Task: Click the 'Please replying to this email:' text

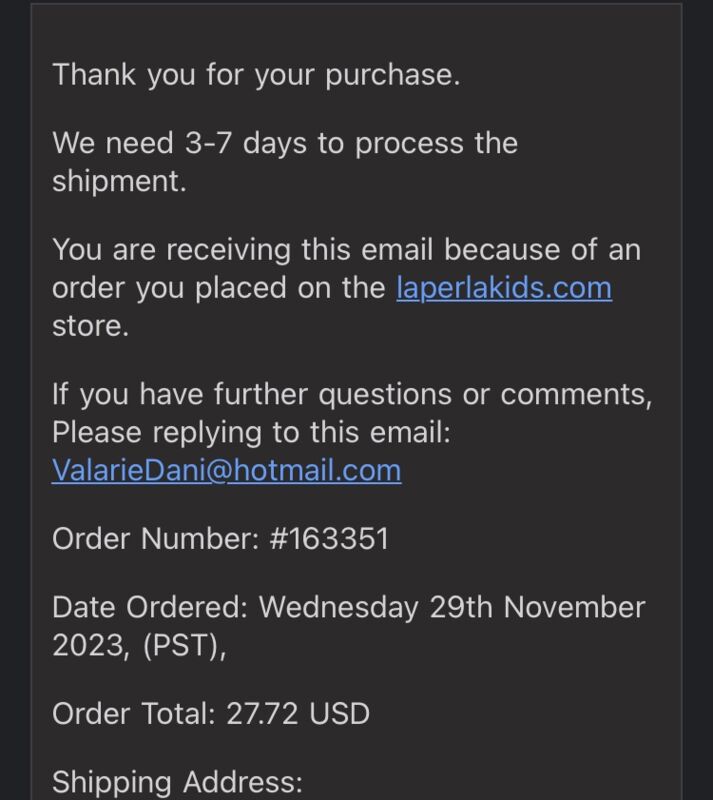Action: click(x=251, y=433)
